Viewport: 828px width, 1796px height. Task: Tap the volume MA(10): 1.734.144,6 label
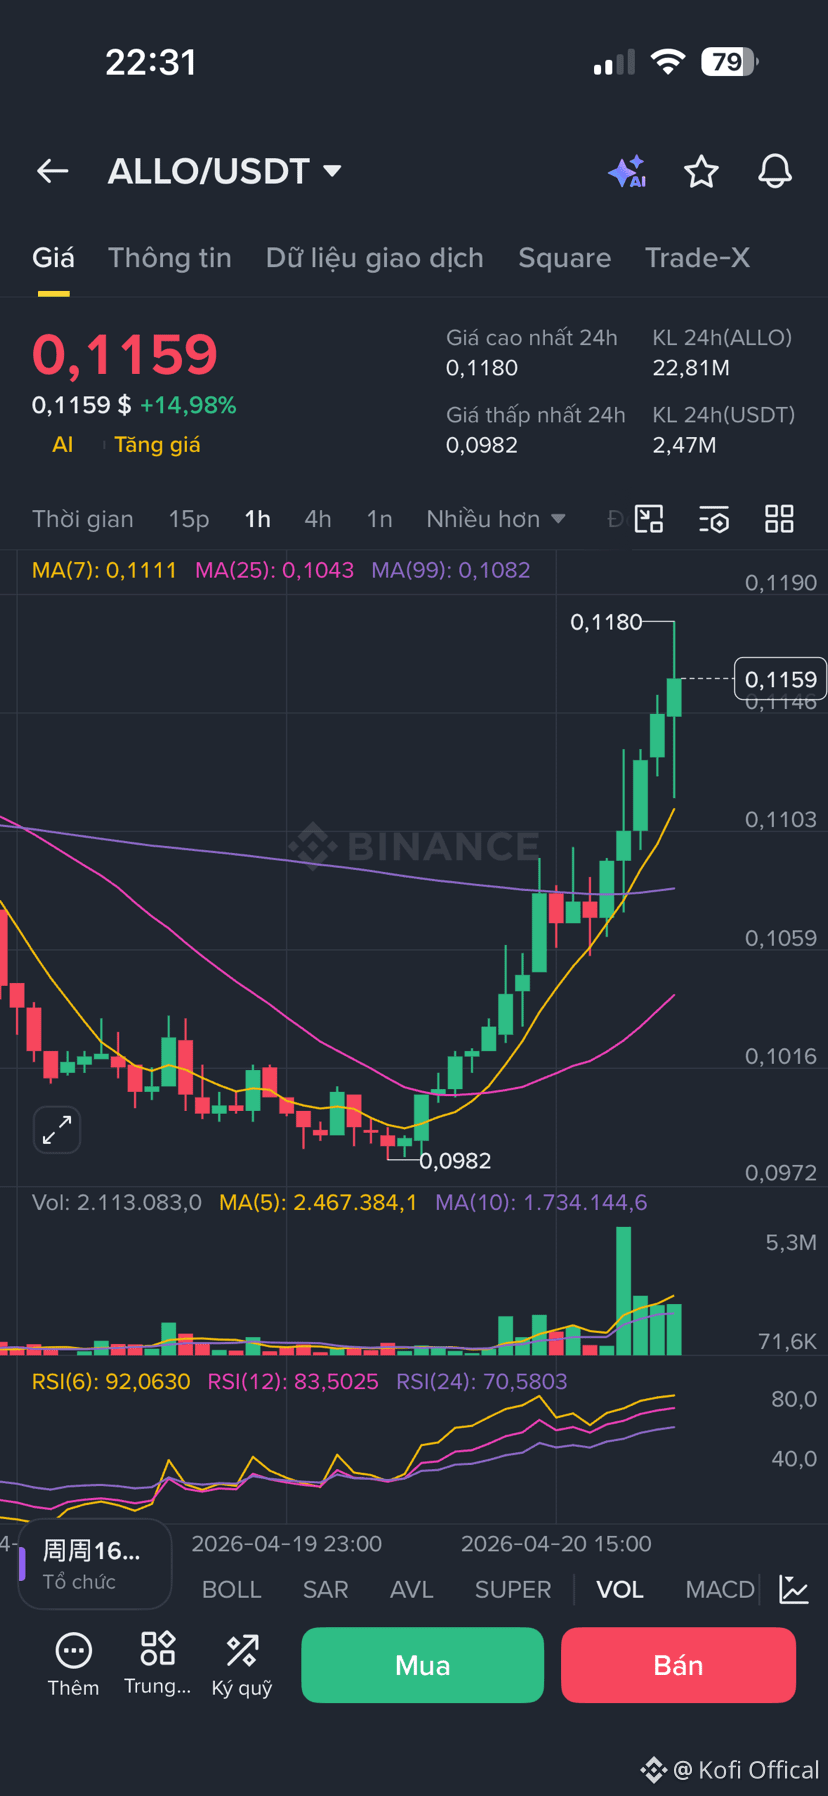(x=541, y=1202)
